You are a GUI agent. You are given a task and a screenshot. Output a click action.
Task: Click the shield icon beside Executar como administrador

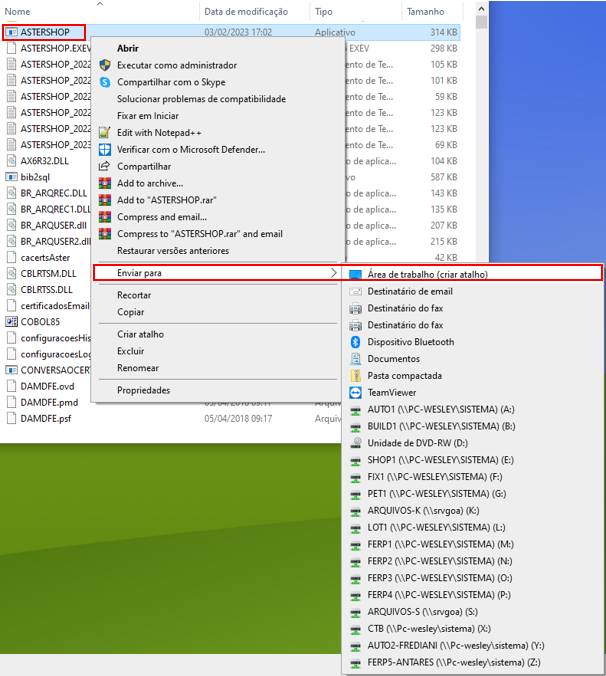(105, 65)
